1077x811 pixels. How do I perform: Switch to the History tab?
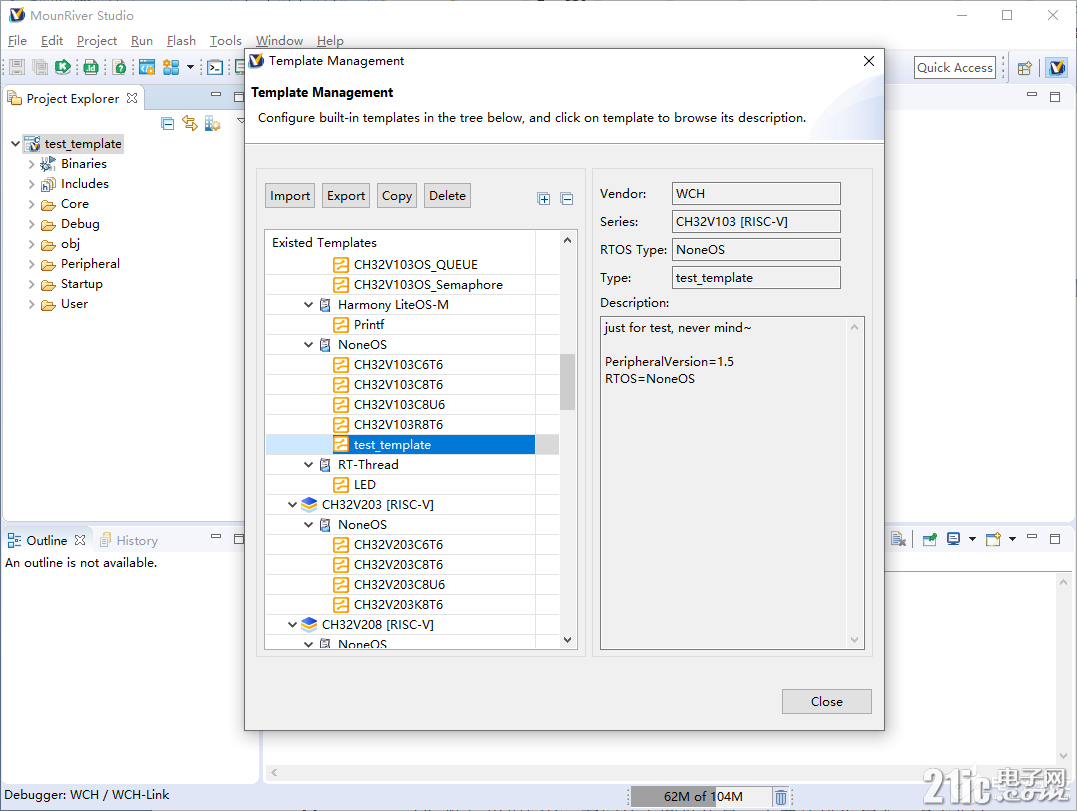click(129, 540)
